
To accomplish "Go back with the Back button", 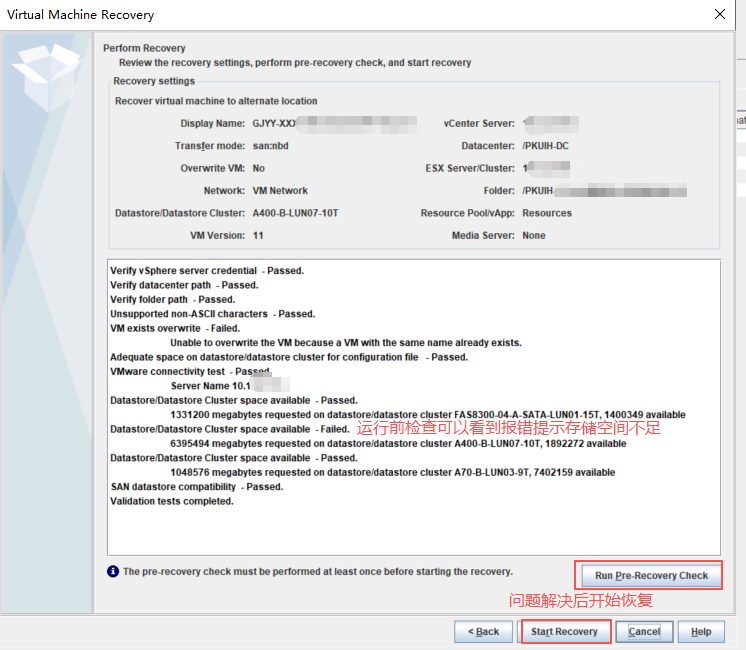I will (x=483, y=632).
